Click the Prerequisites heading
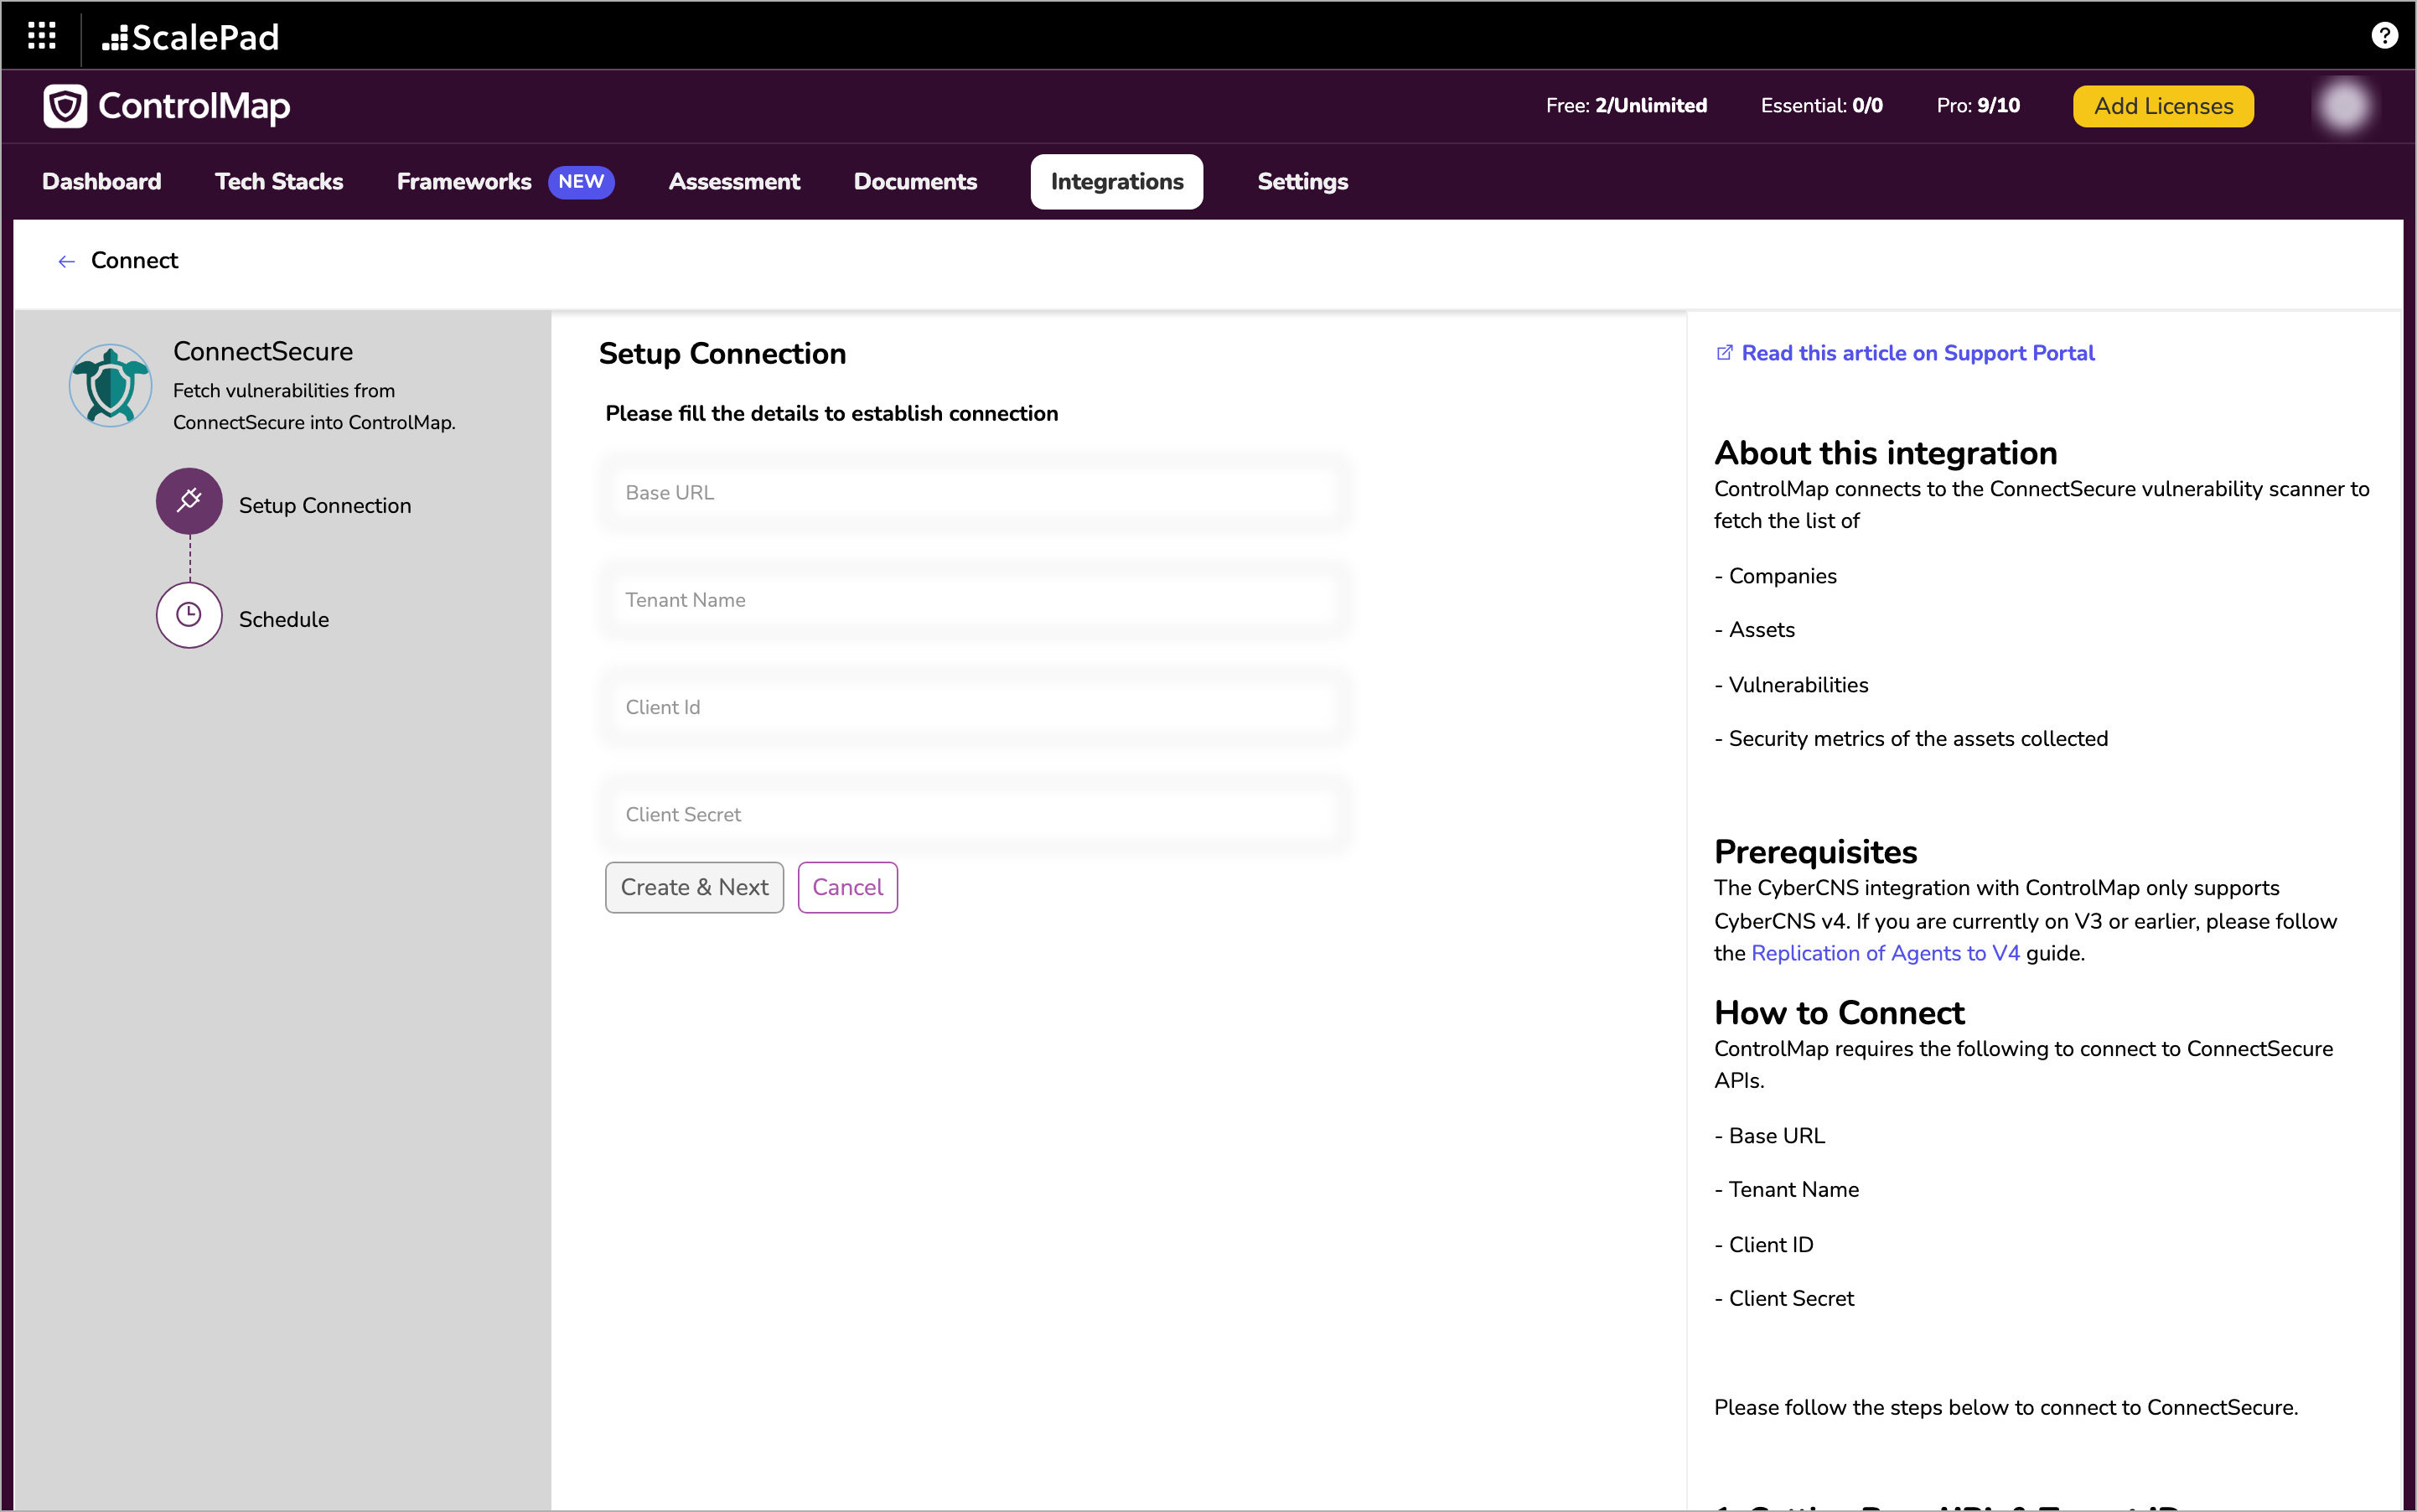 click(x=1815, y=852)
